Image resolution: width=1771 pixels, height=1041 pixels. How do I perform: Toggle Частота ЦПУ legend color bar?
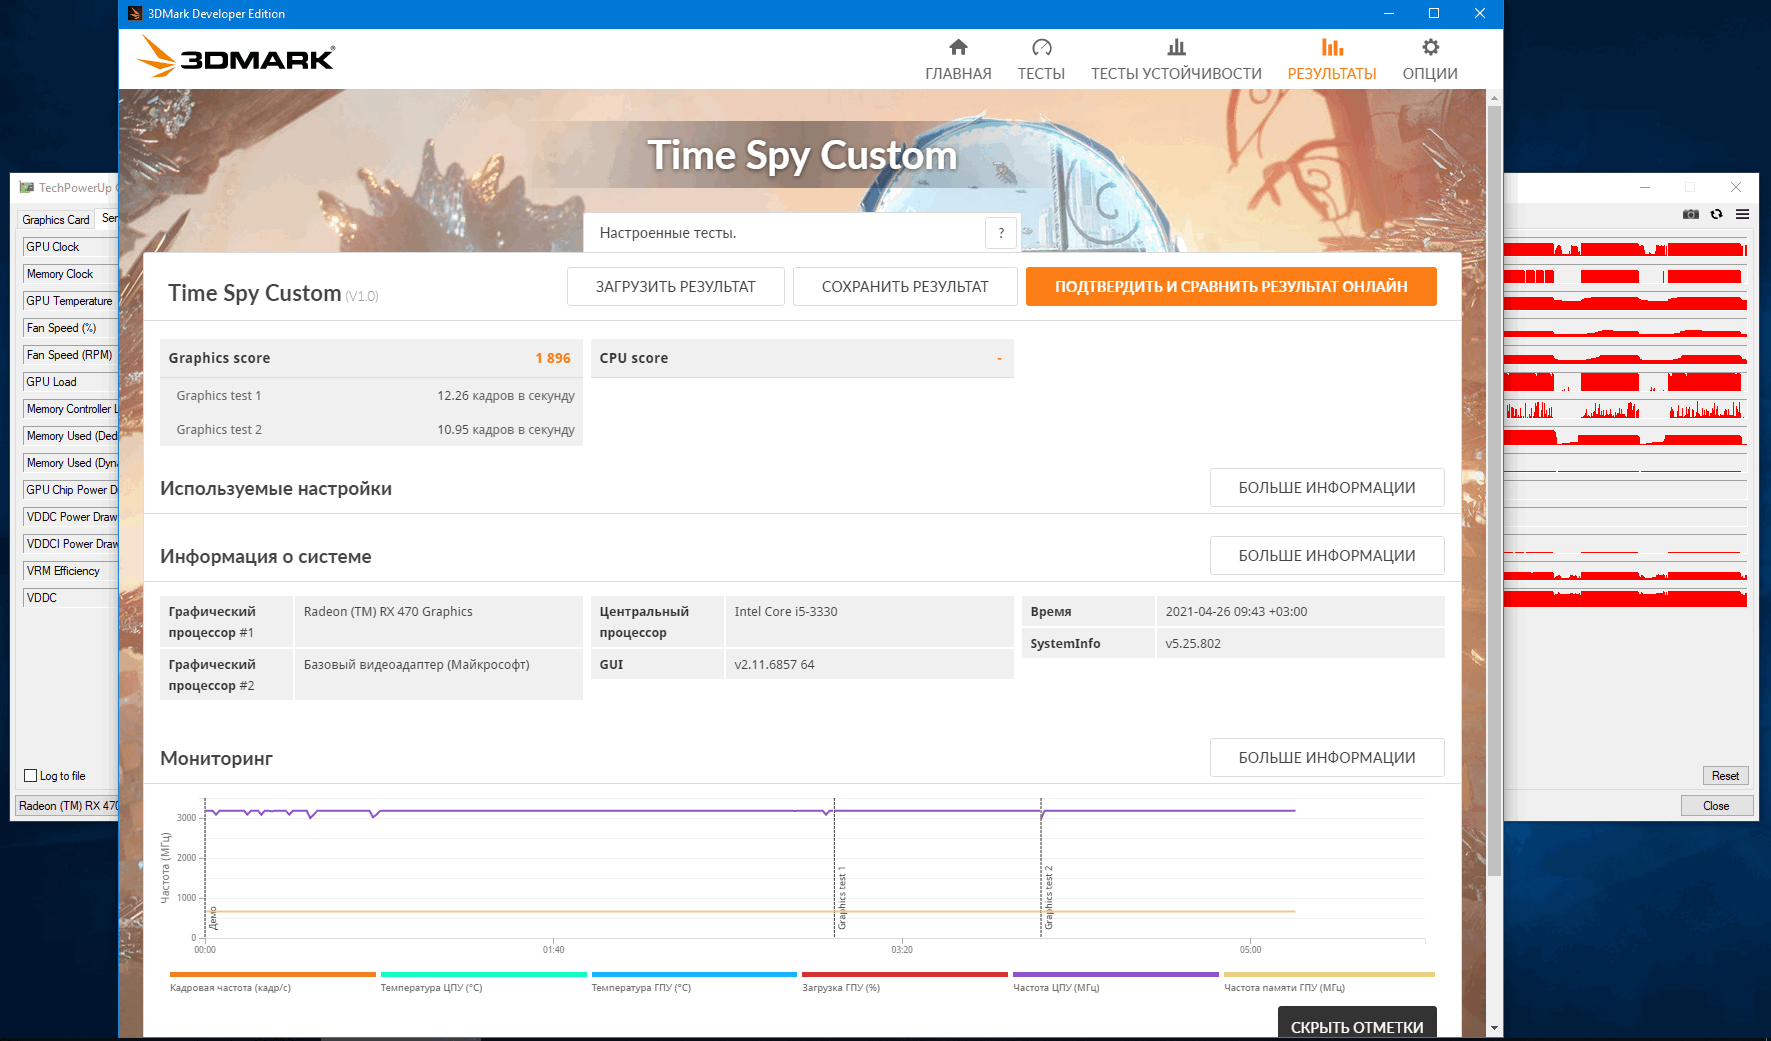pos(1116,974)
